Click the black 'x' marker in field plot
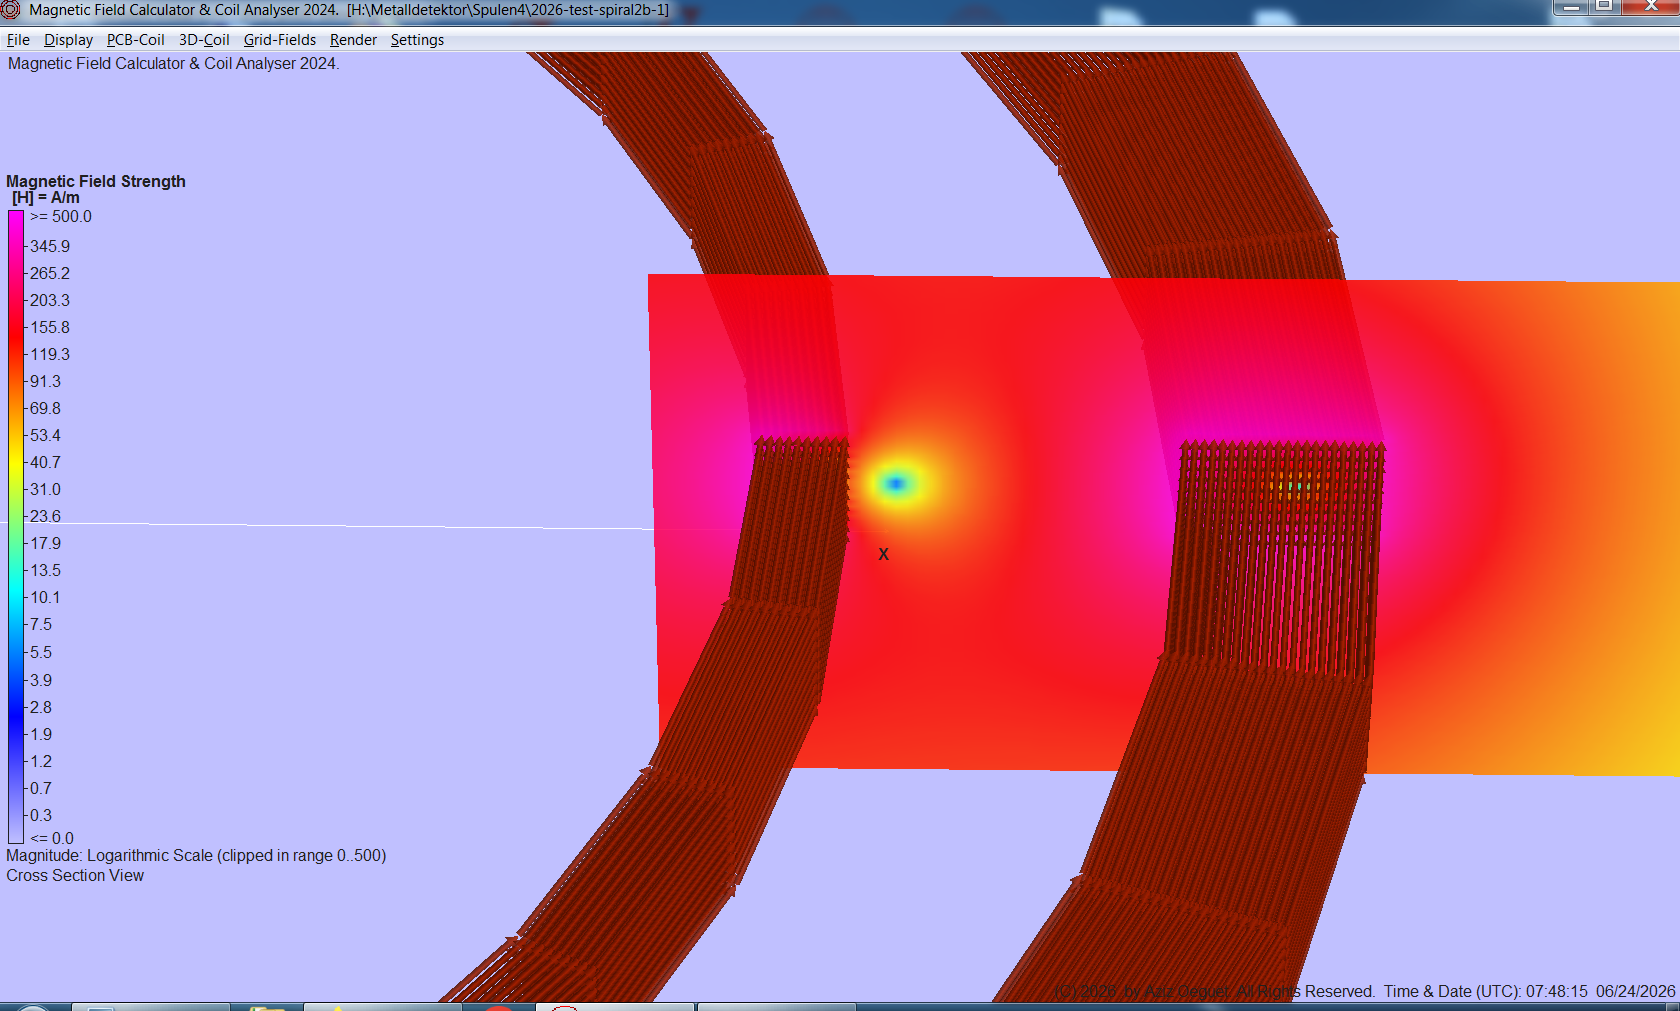 [x=883, y=554]
